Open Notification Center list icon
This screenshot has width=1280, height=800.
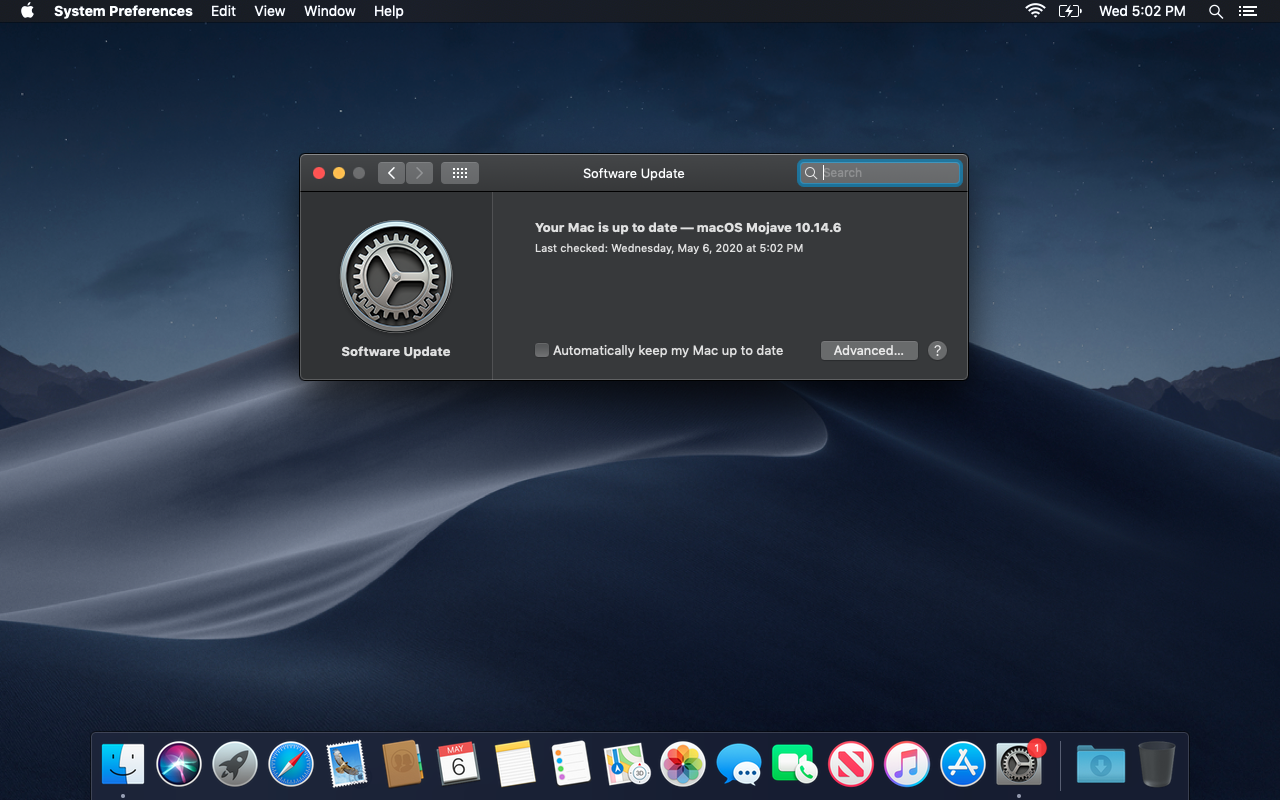click(x=1247, y=11)
